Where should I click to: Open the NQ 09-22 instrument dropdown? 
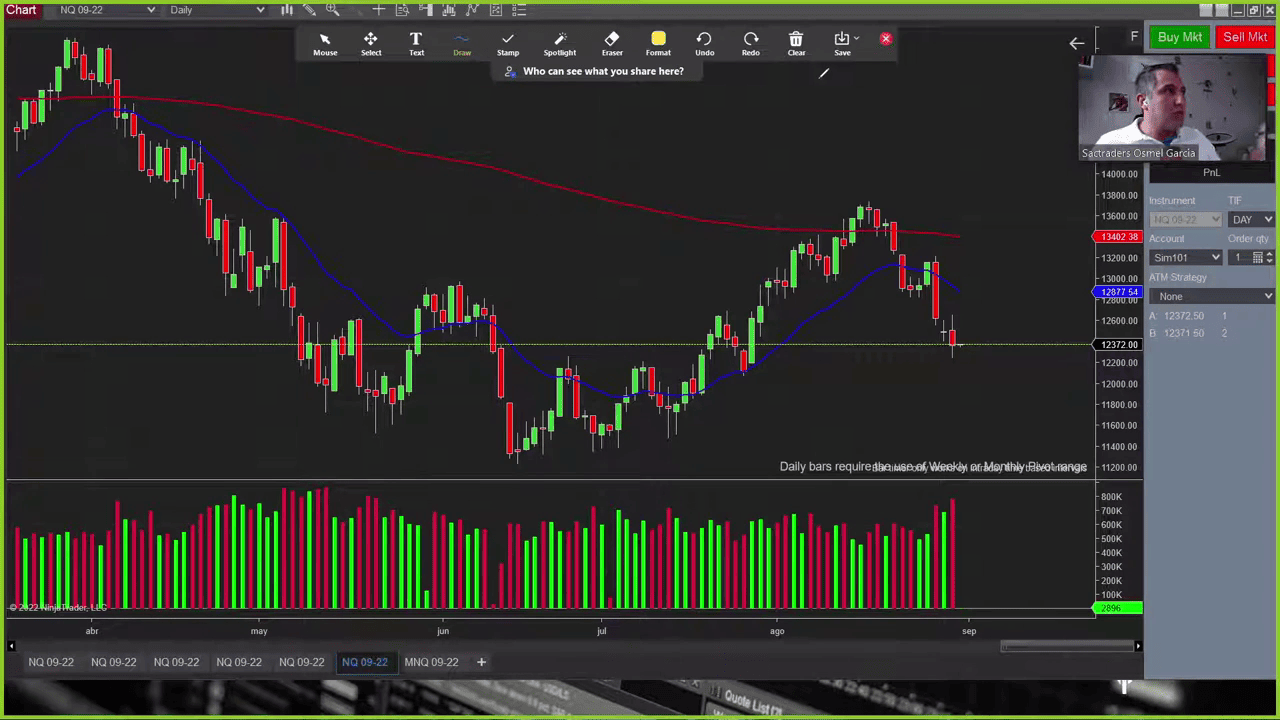pos(106,10)
